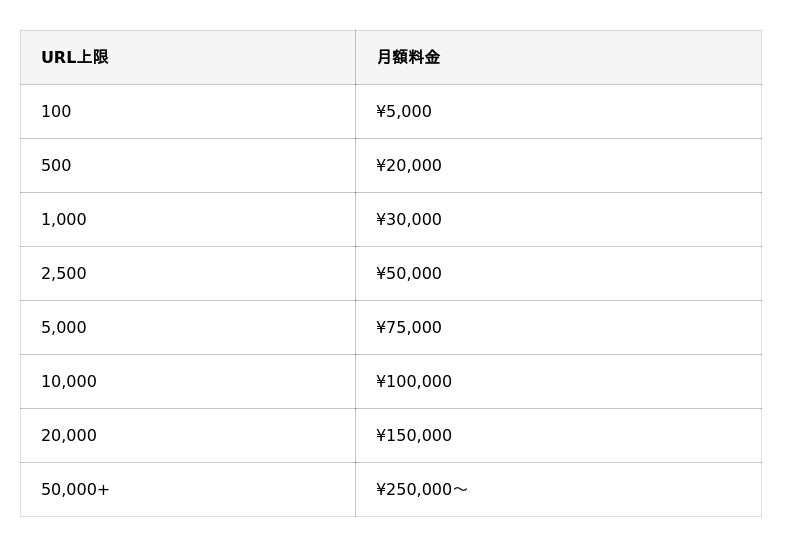
Task: Click the ¥150,000 price cell
Action: pyautogui.click(x=414, y=436)
